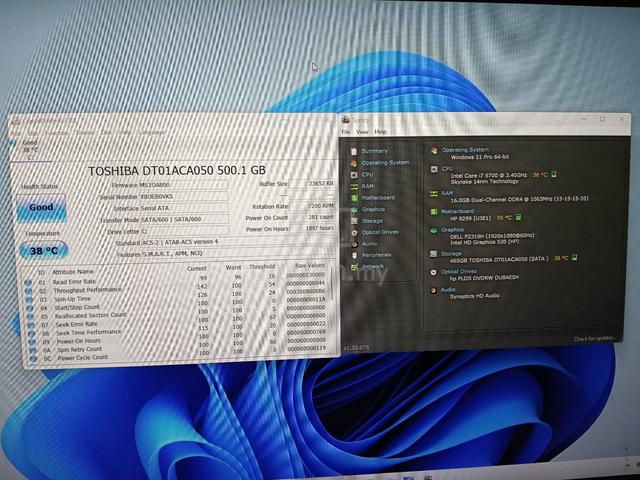Open the Audio heading in Speccy summary

(x=448, y=289)
